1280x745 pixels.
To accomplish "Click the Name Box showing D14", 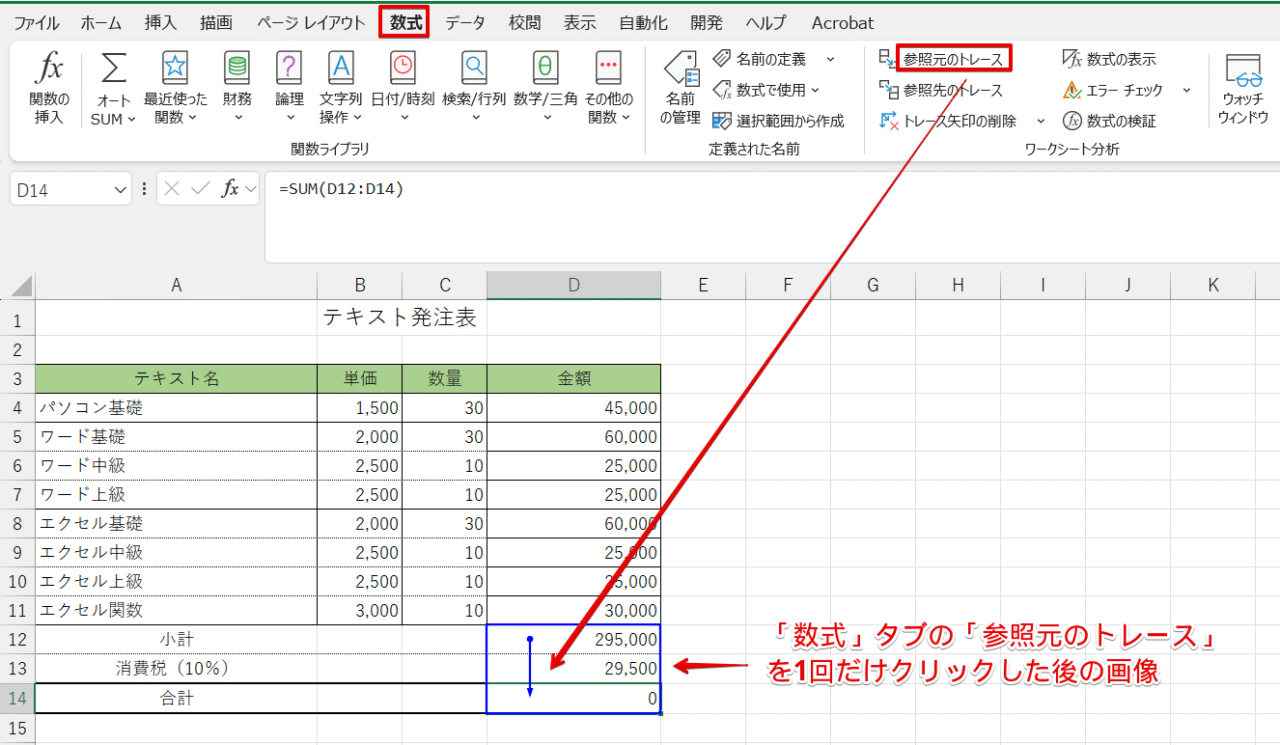I will [x=61, y=189].
